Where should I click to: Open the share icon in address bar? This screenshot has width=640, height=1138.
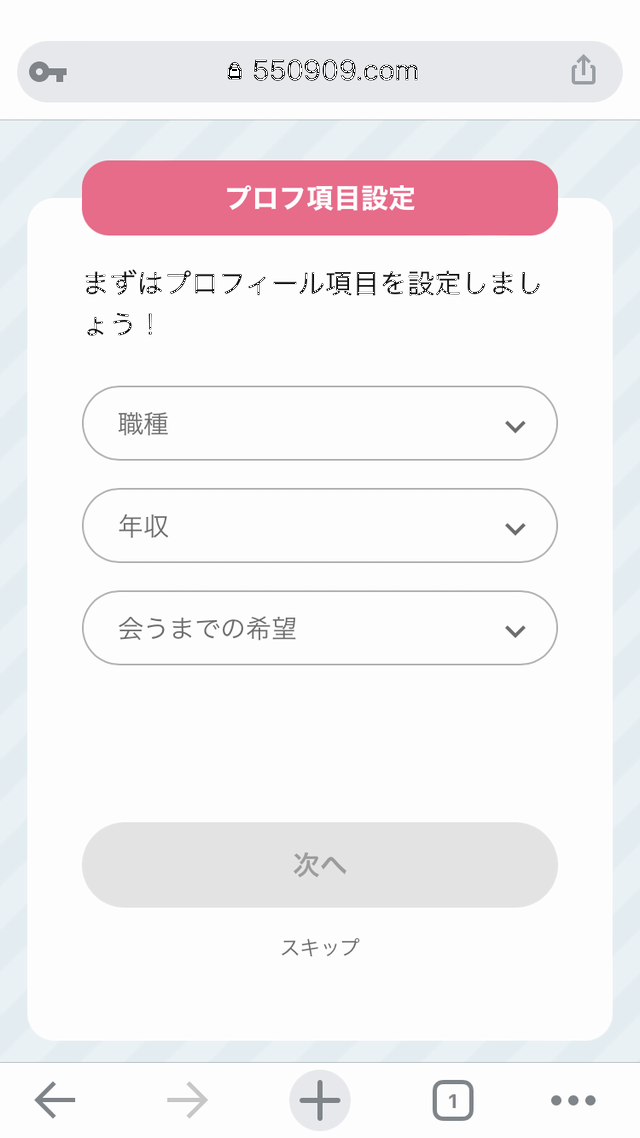tap(583, 71)
